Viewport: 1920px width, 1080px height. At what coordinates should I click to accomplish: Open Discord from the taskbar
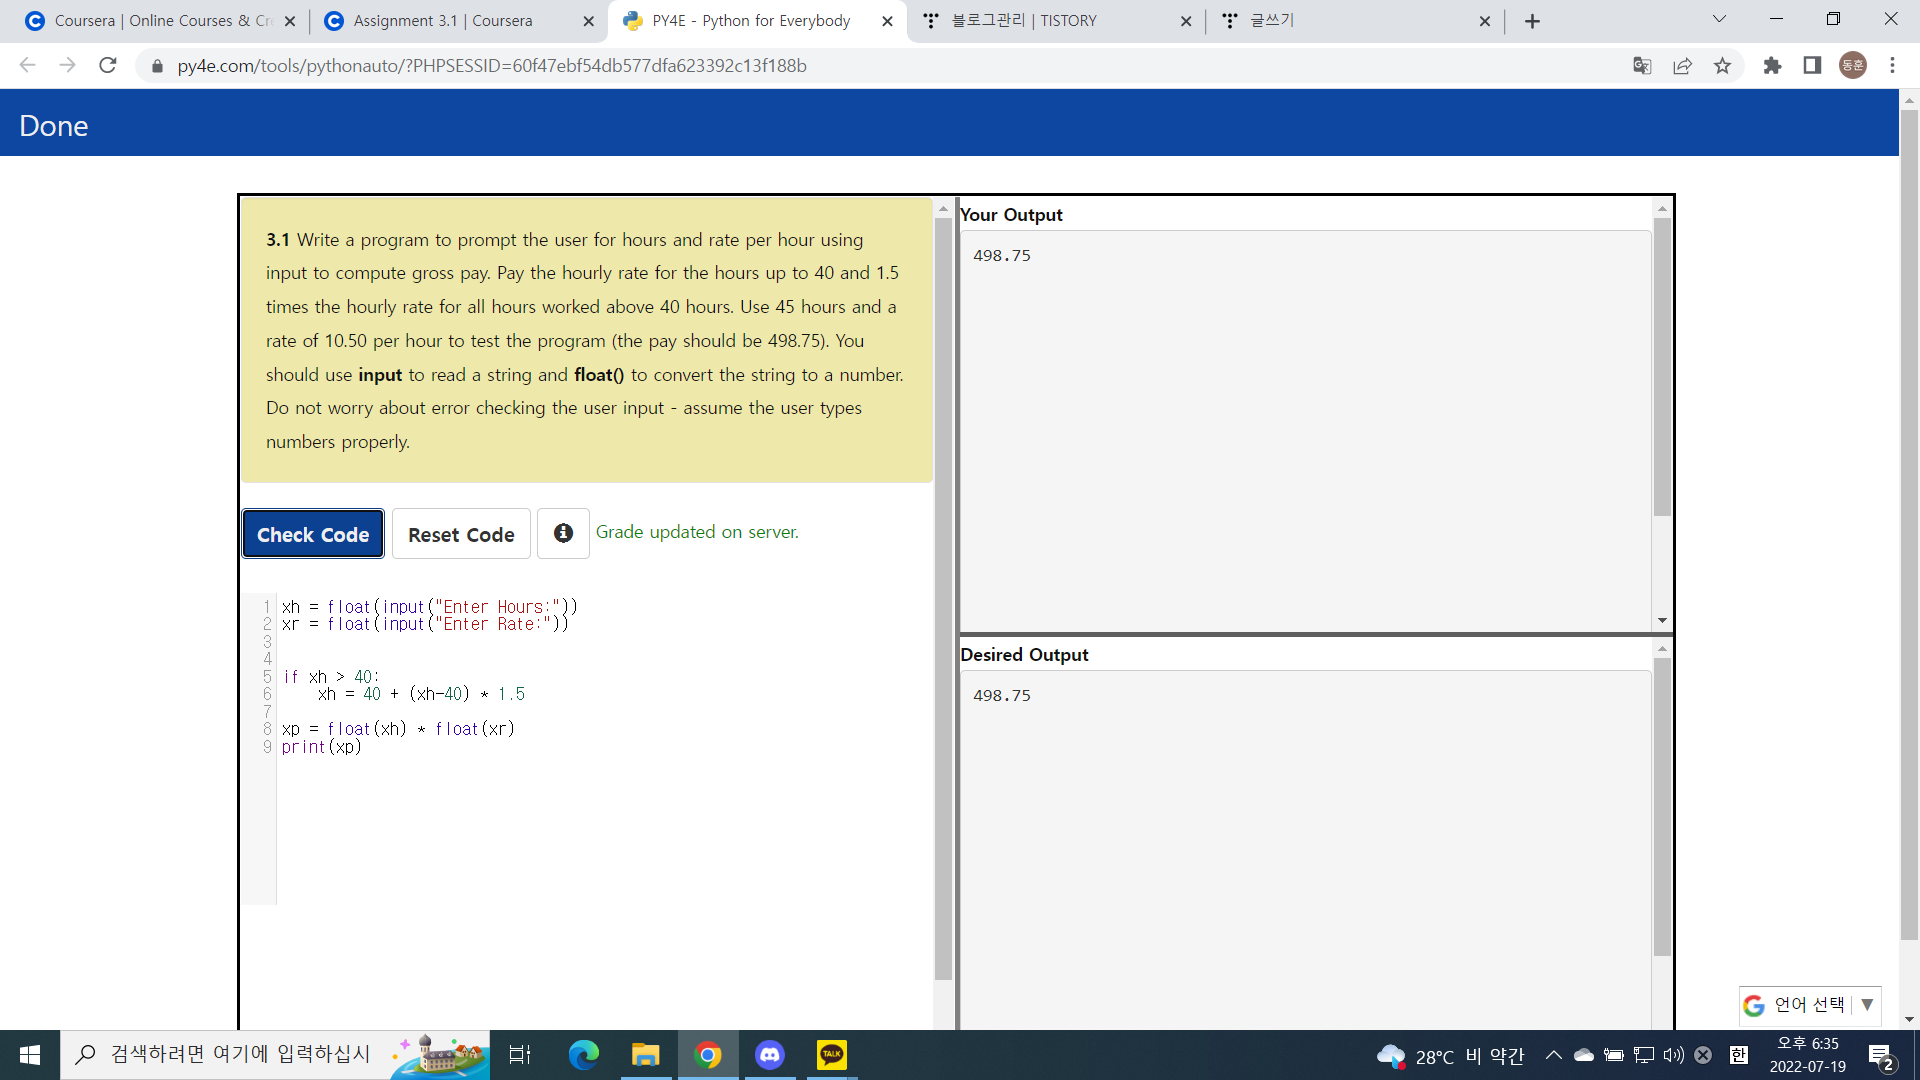pos(769,1055)
